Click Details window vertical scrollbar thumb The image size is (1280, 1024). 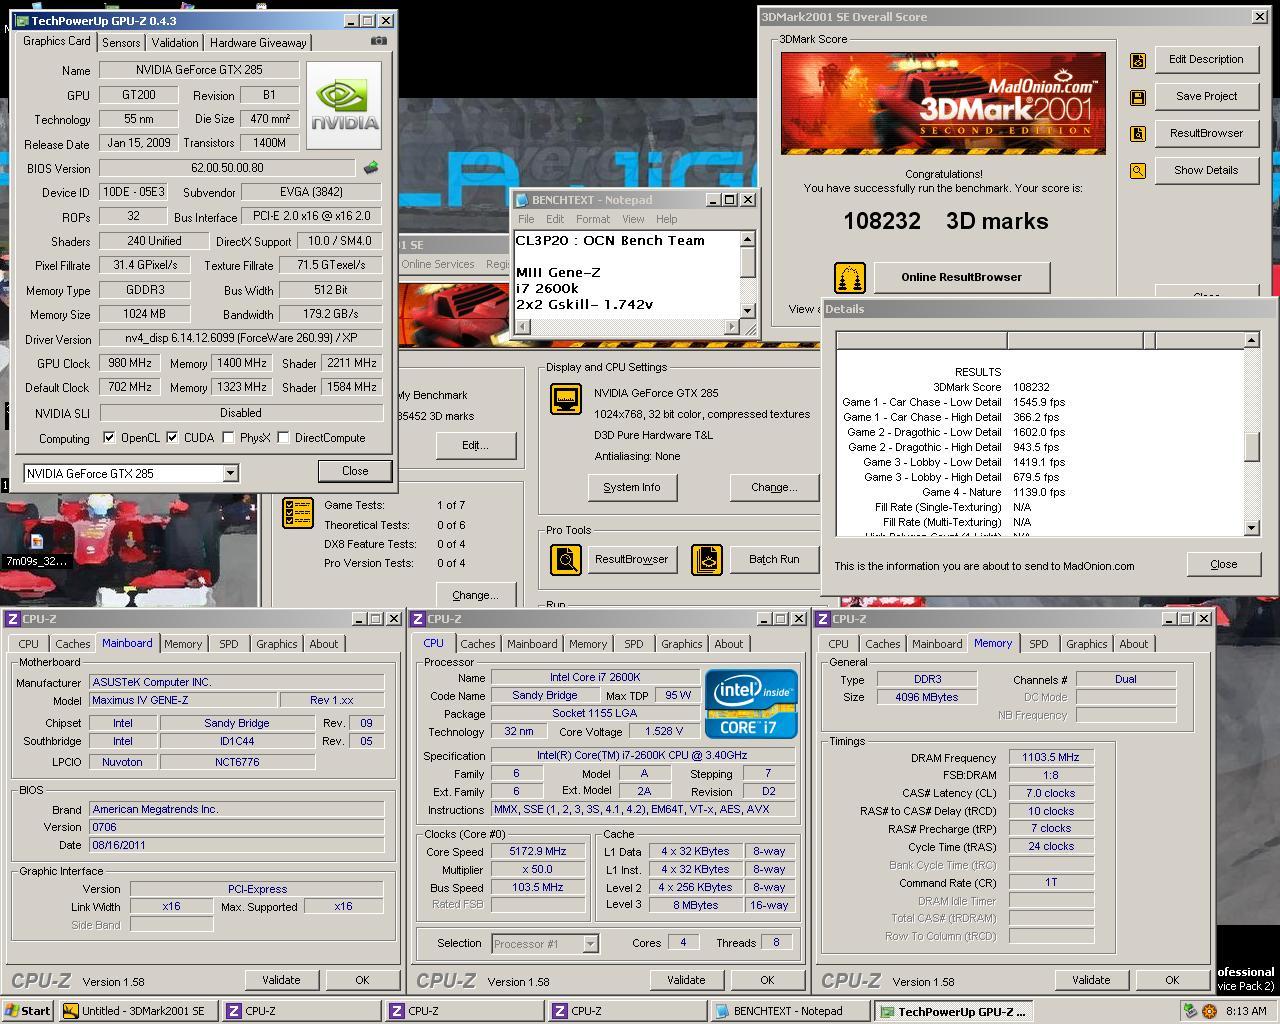click(x=1251, y=446)
